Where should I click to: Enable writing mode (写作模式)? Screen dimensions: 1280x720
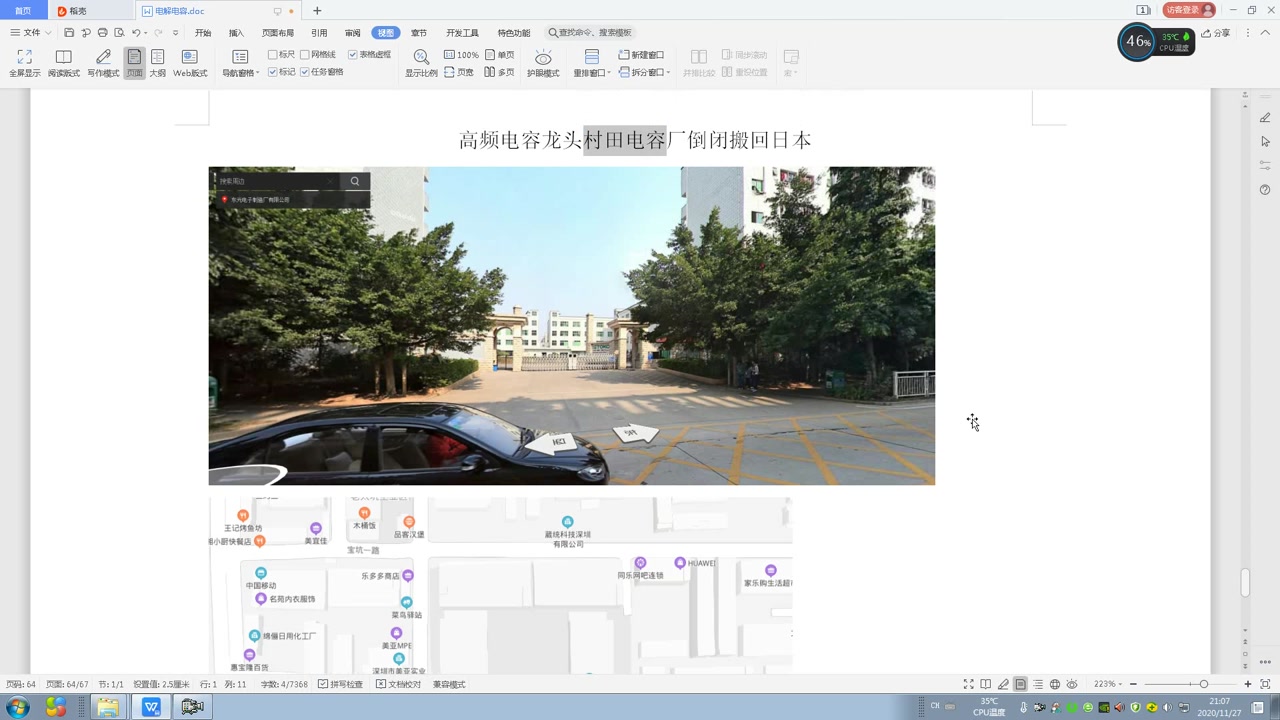[103, 63]
